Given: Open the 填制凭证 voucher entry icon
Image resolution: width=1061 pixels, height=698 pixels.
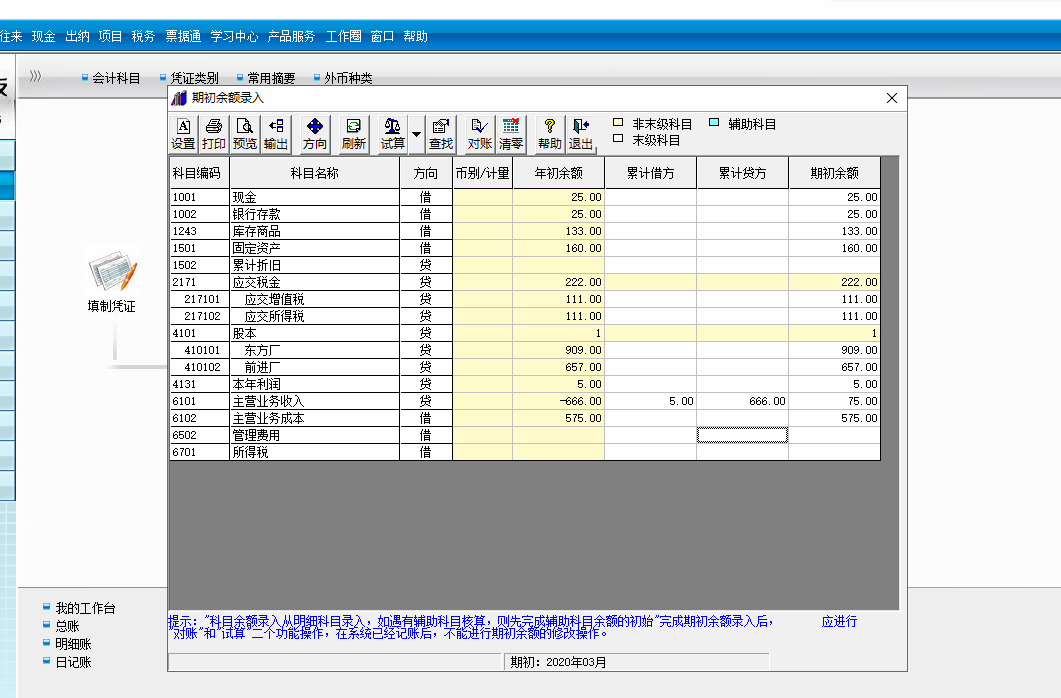Looking at the screenshot, I should click(x=112, y=281).
